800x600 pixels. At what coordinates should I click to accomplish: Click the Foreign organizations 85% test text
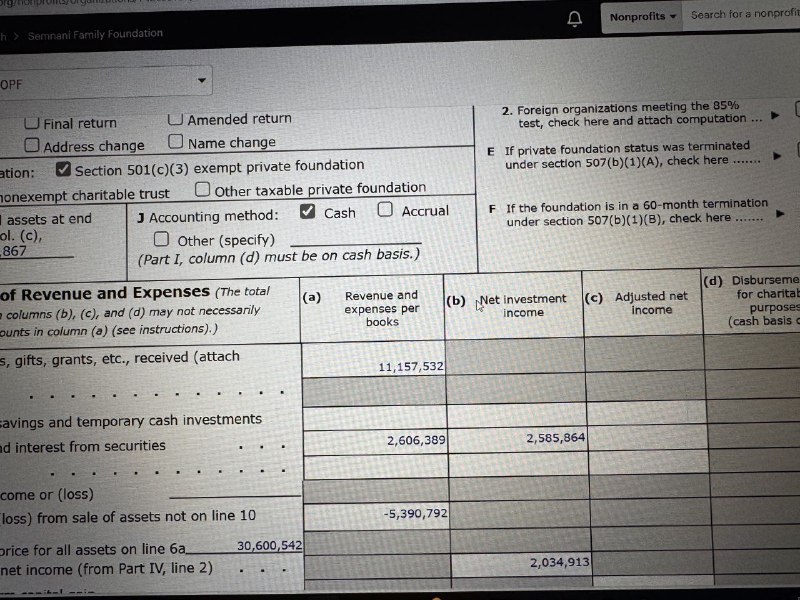(x=632, y=114)
